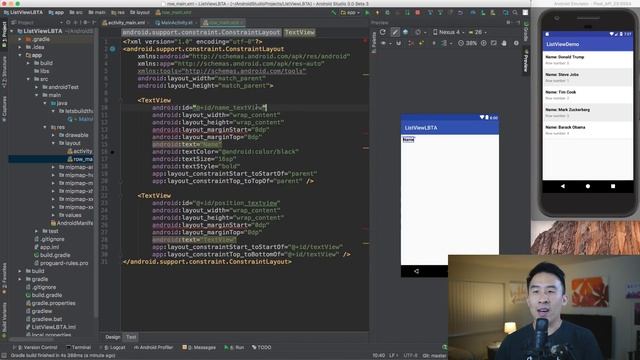This screenshot has height=360, width=640.
Task: Click Zoom to Fit Screen icon
Action: pyautogui.click(x=494, y=43)
